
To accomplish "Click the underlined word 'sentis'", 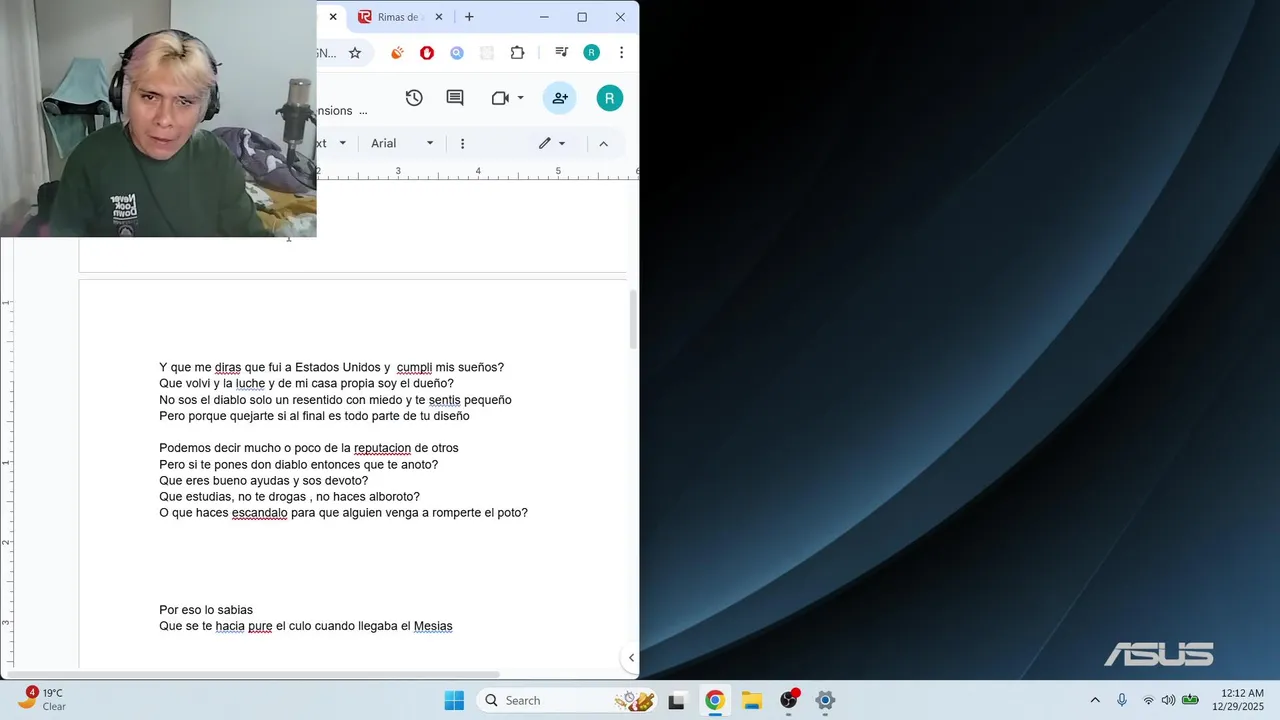I will (x=445, y=400).
